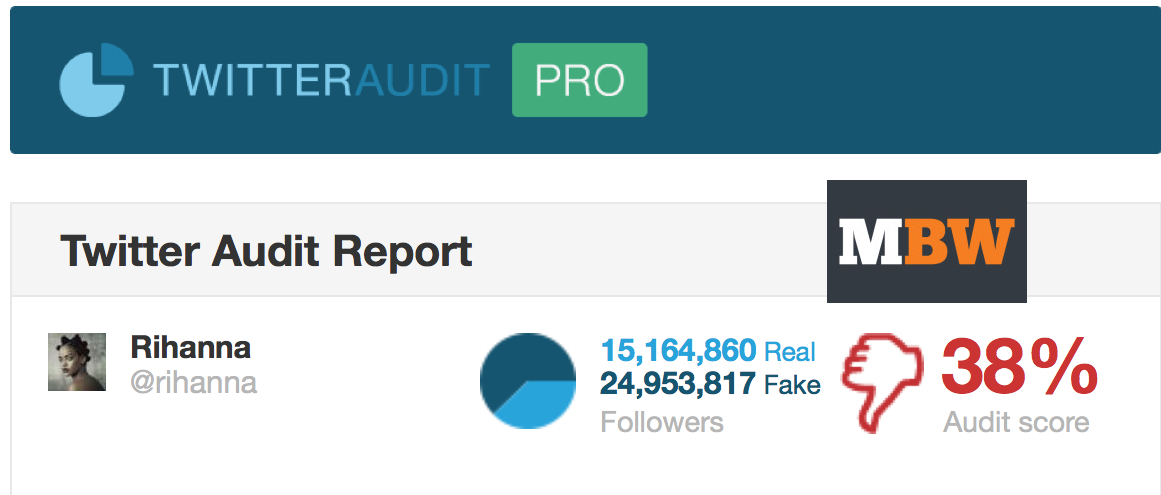This screenshot has width=1161, height=495.
Task: Select the 15,164,860 real followers count
Action: (x=678, y=350)
